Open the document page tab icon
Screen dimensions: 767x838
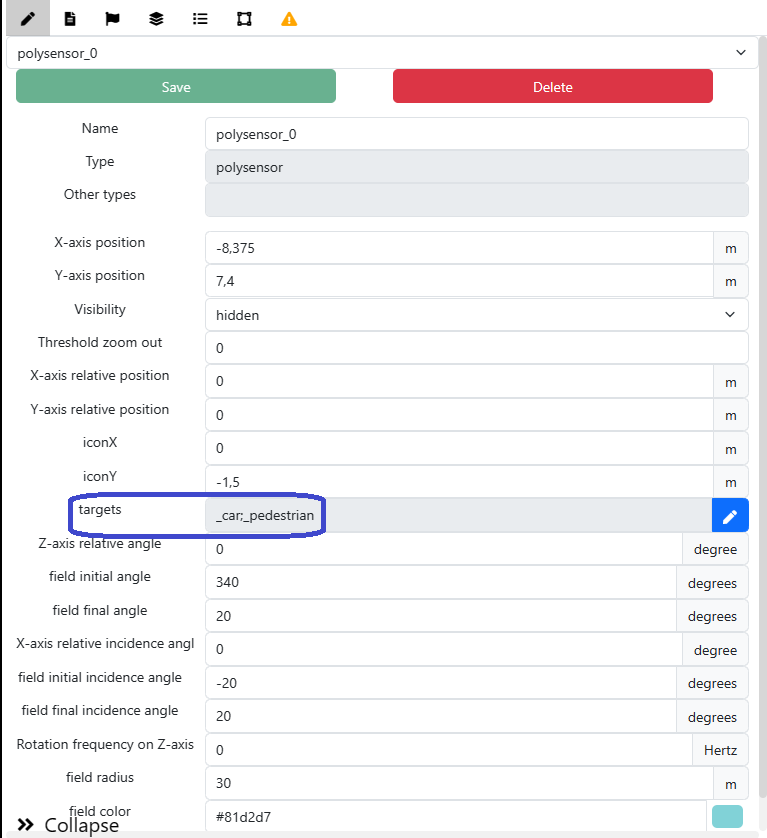[70, 19]
